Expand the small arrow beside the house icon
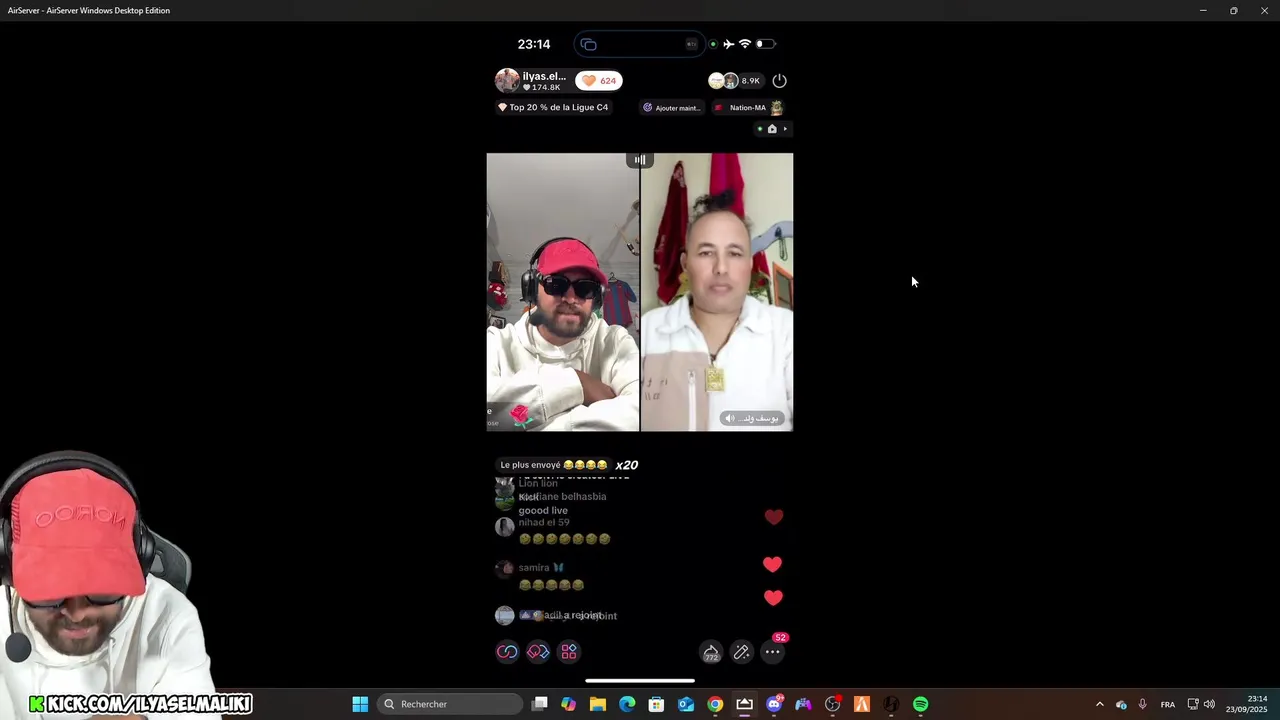Image resolution: width=1280 pixels, height=720 pixels. [x=785, y=129]
